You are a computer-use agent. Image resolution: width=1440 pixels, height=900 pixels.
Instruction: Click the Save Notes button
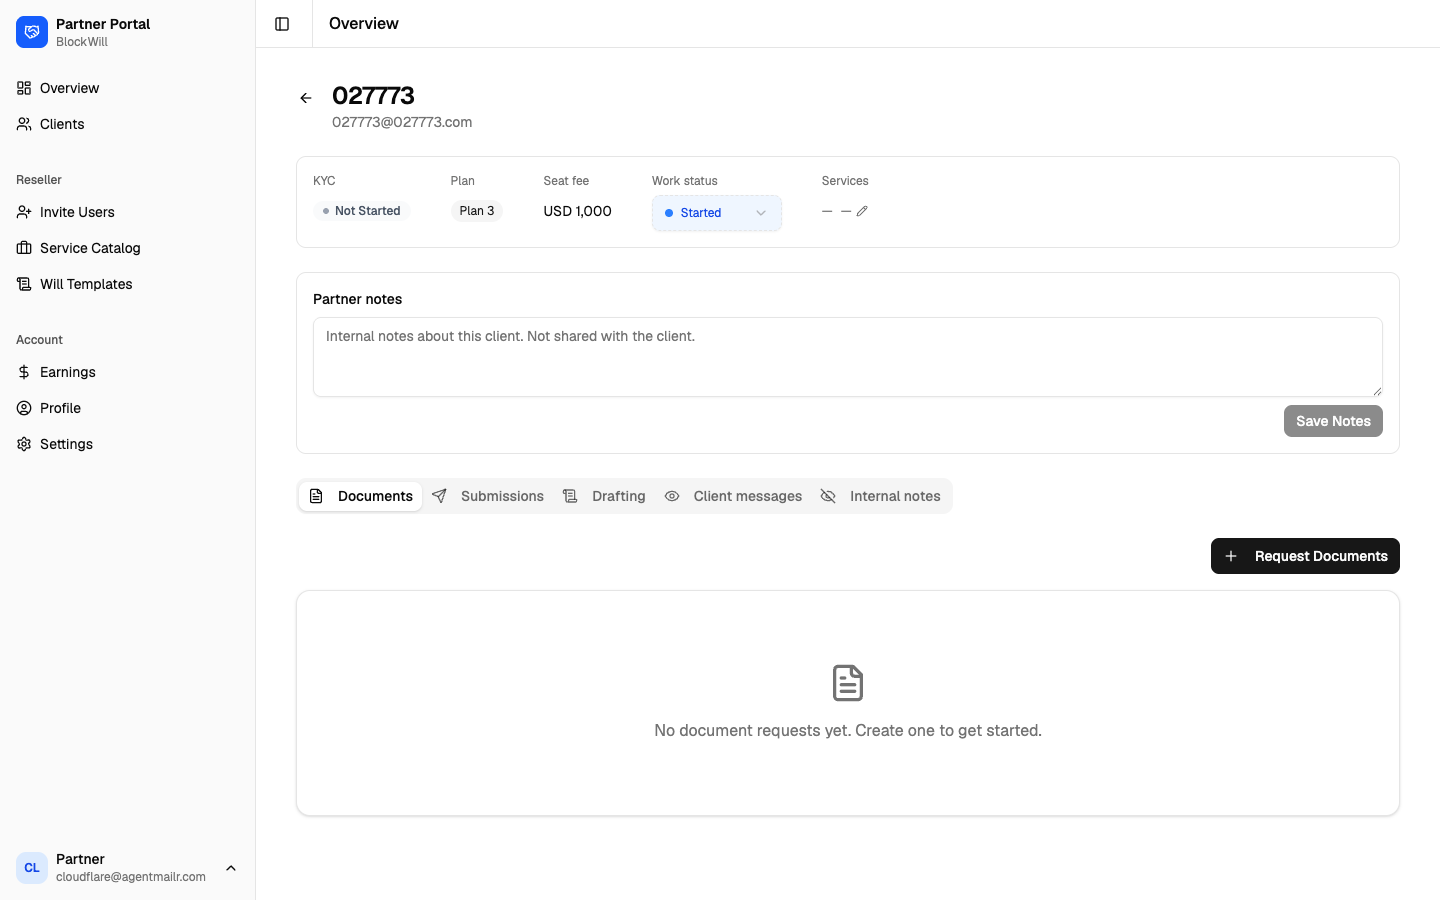[1333, 421]
